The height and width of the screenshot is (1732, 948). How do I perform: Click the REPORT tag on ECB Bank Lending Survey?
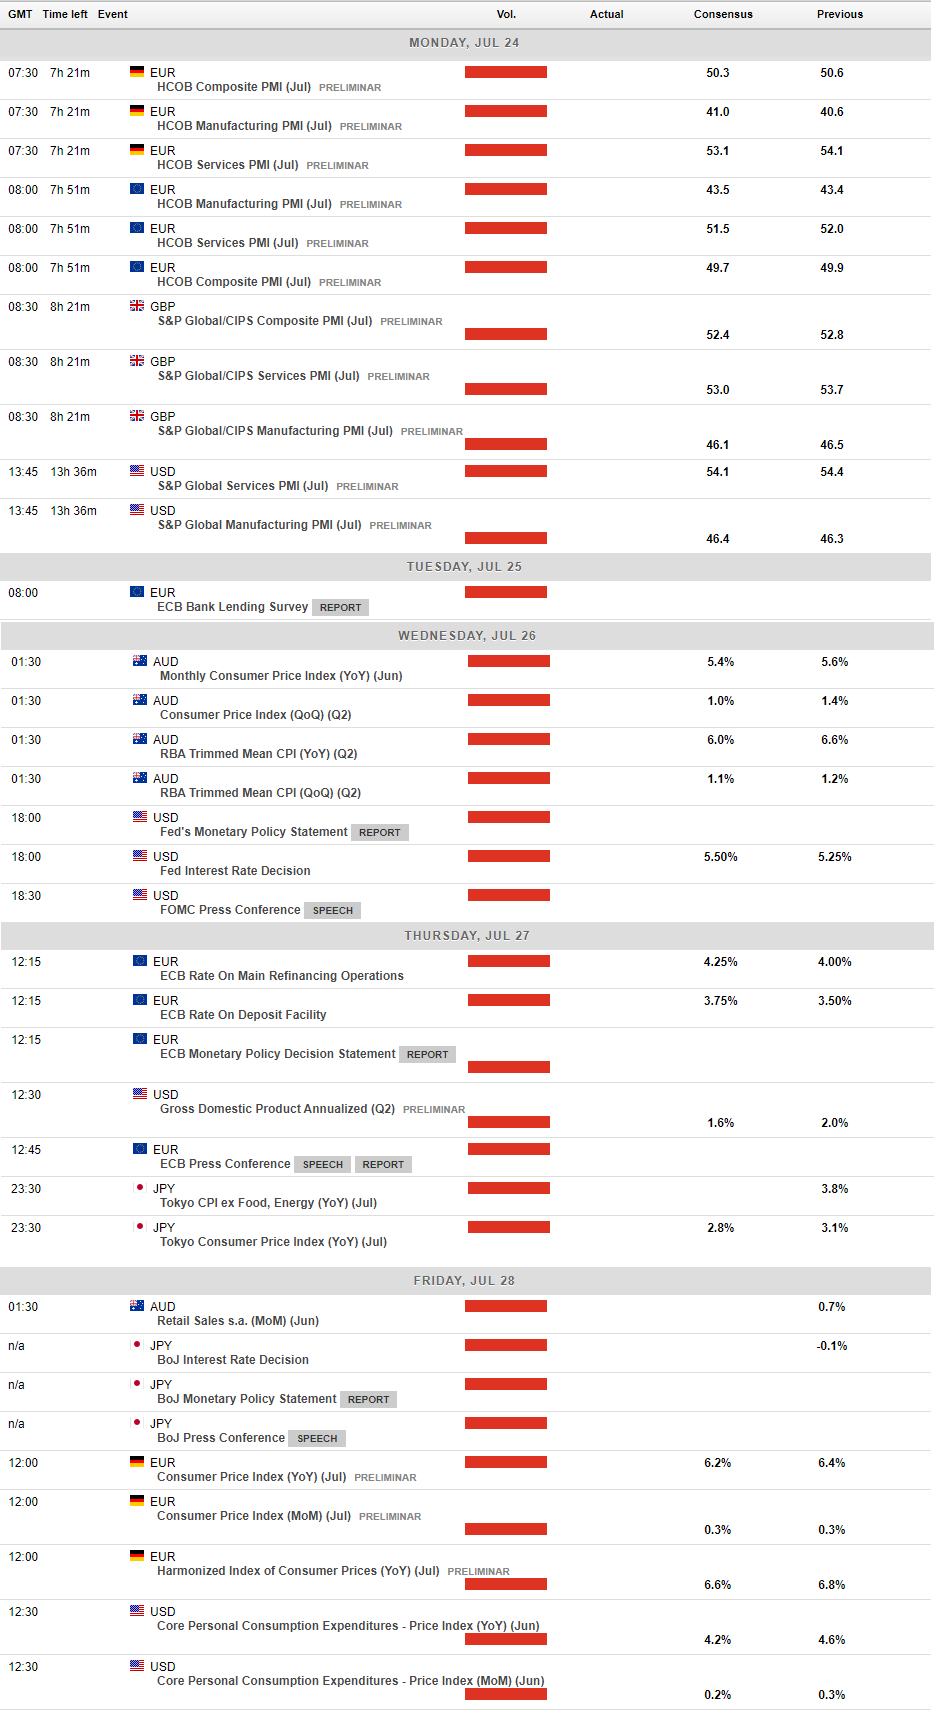(341, 608)
